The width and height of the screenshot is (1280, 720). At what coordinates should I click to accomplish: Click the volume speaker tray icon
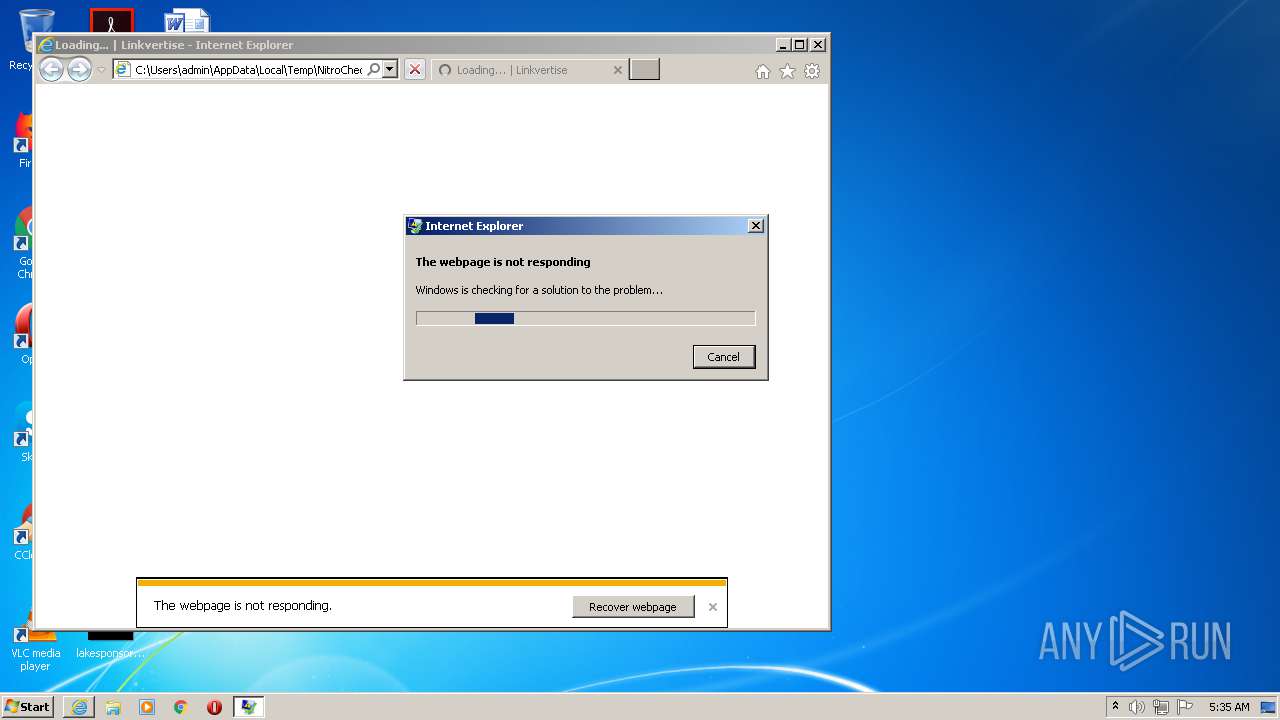click(1137, 707)
